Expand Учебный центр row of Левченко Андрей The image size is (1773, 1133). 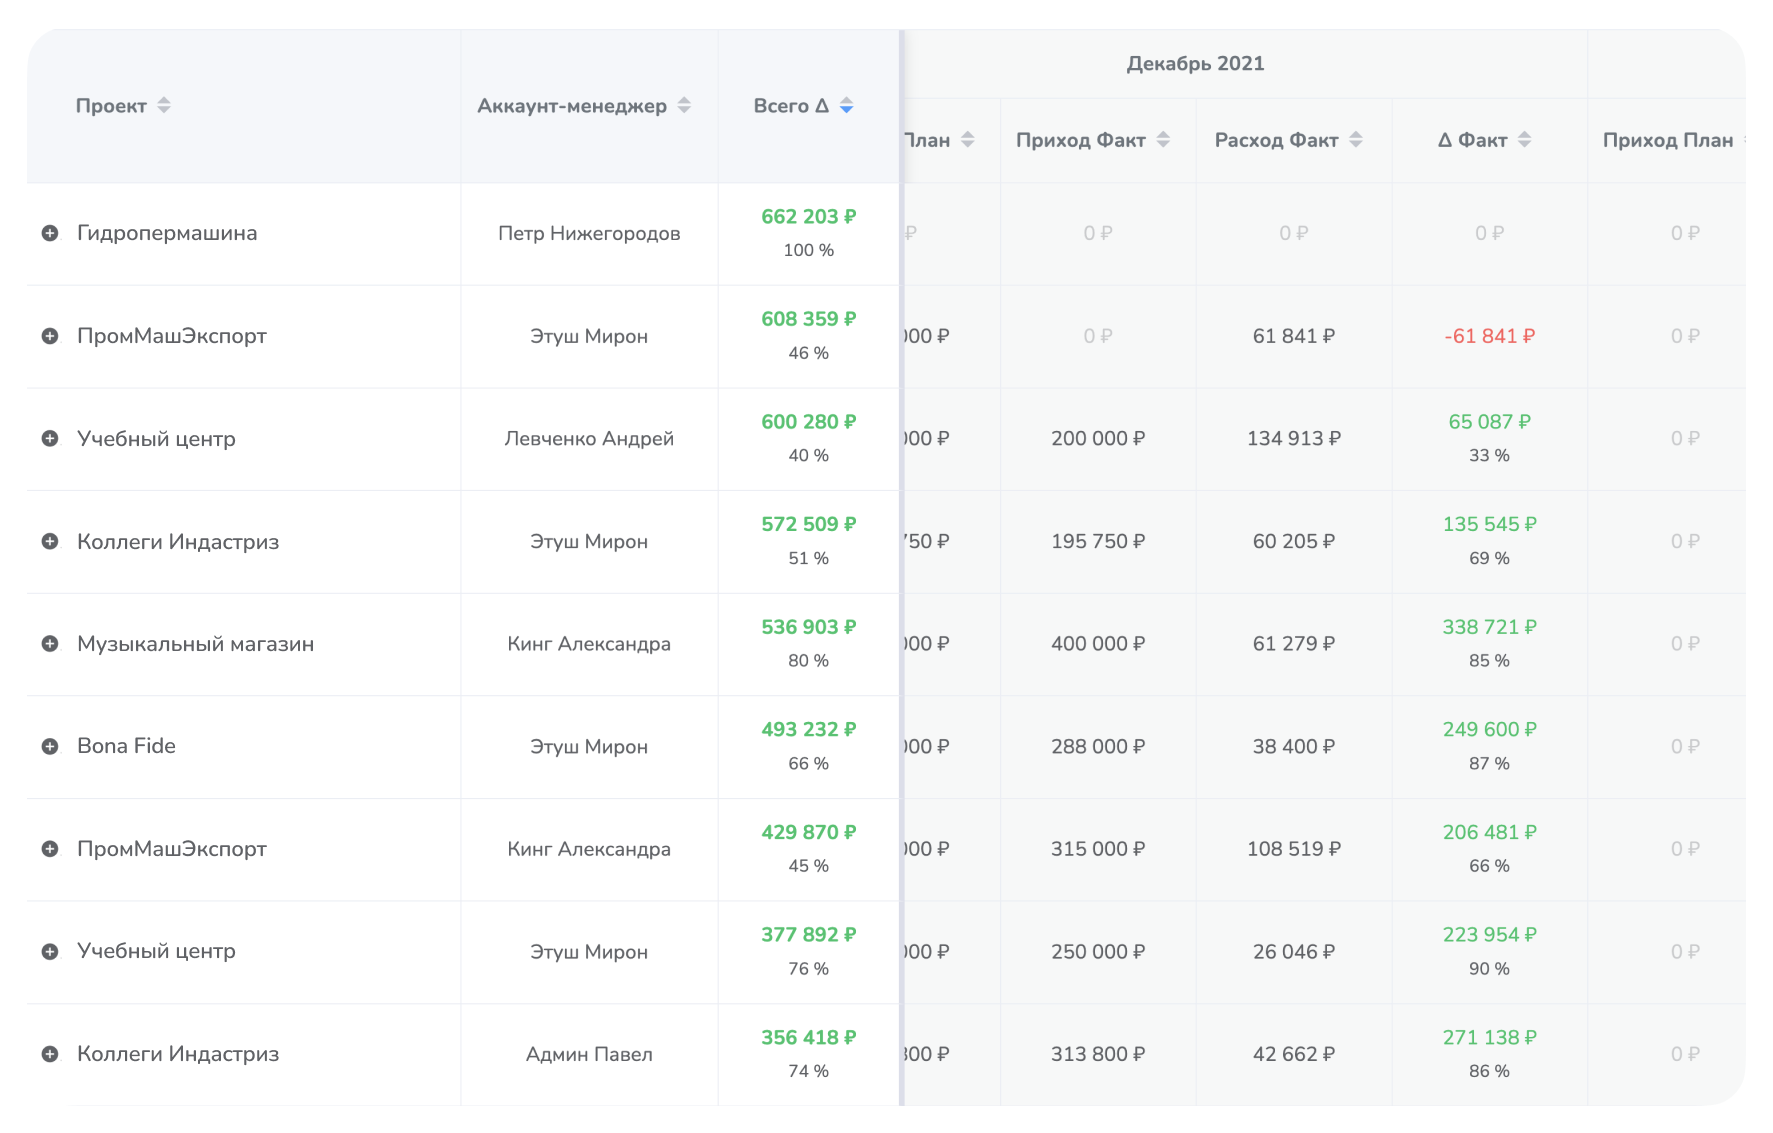coord(50,439)
